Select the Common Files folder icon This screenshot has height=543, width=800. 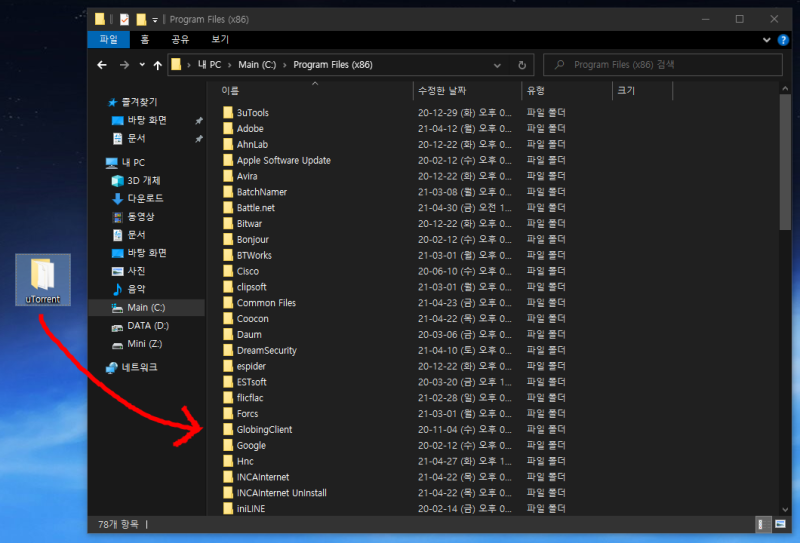pyautogui.click(x=228, y=302)
